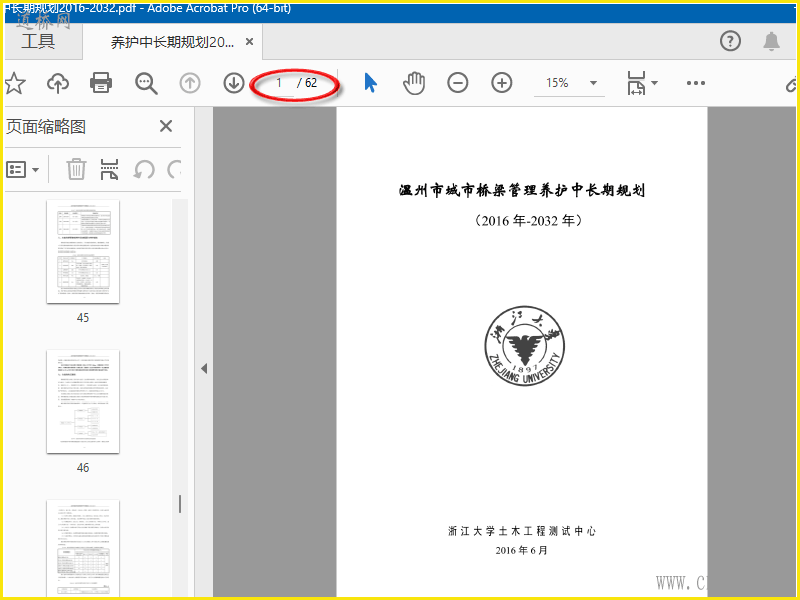
Task: Delete the selected pages with the trash icon
Action: [76, 169]
